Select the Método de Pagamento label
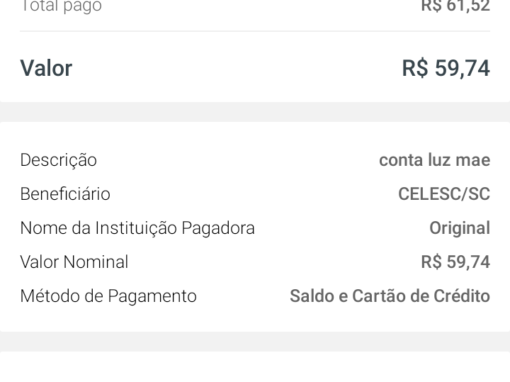Image resolution: width=510 pixels, height=382 pixels. pos(108,296)
